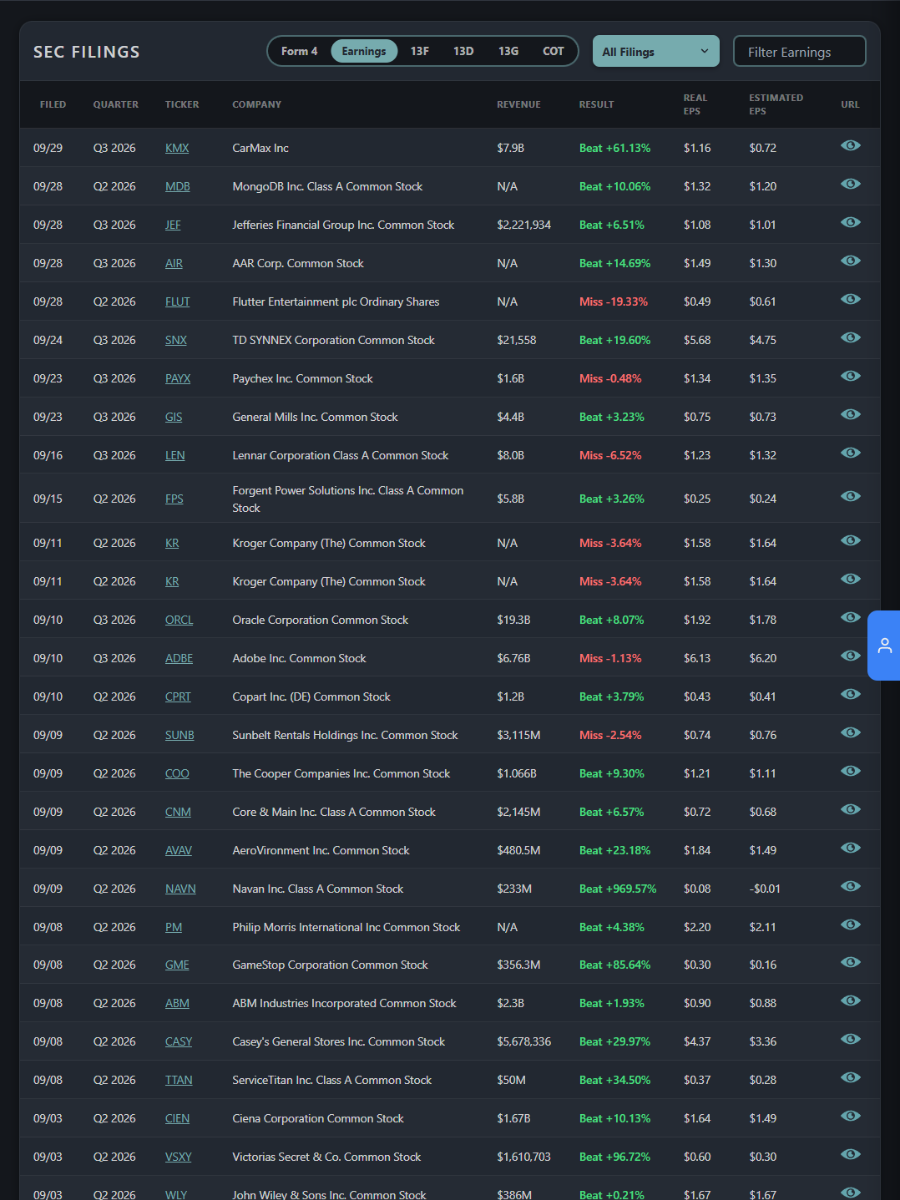Sort by the FILED column header
The width and height of the screenshot is (900, 1200).
click(x=53, y=105)
